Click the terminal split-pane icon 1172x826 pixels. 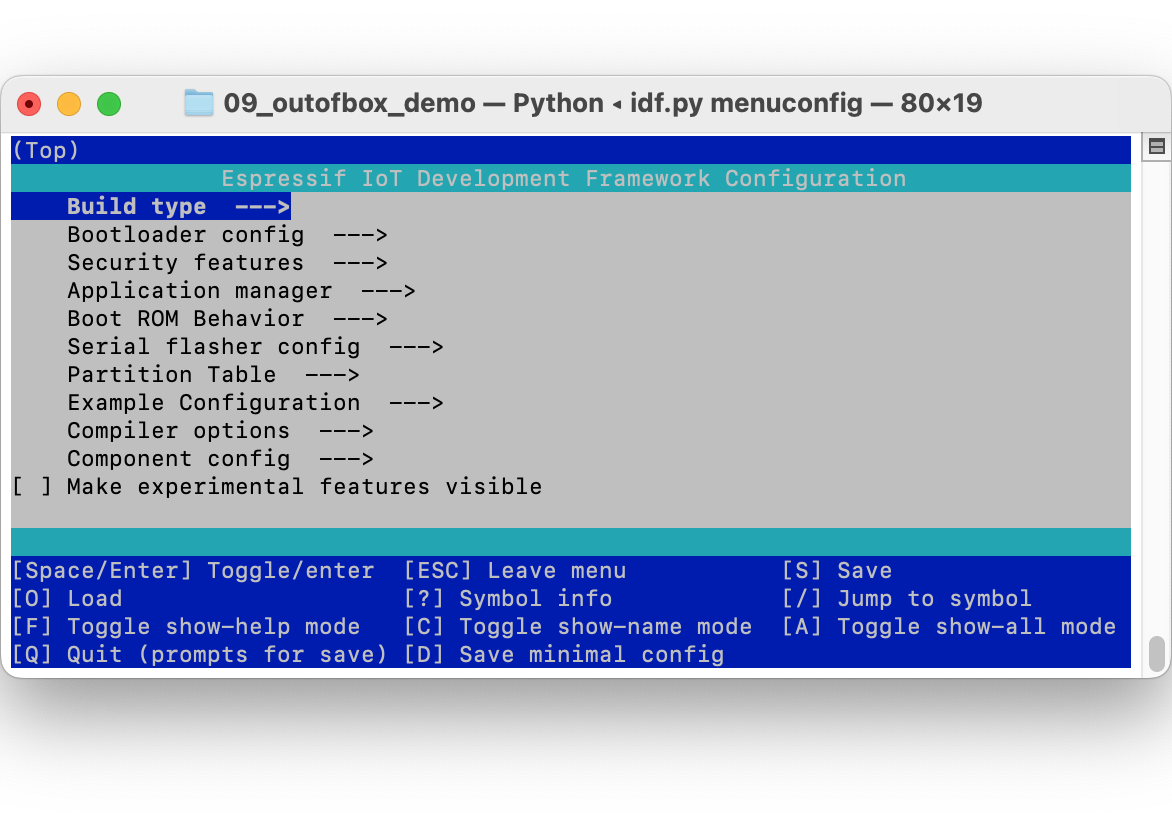[x=1156, y=147]
